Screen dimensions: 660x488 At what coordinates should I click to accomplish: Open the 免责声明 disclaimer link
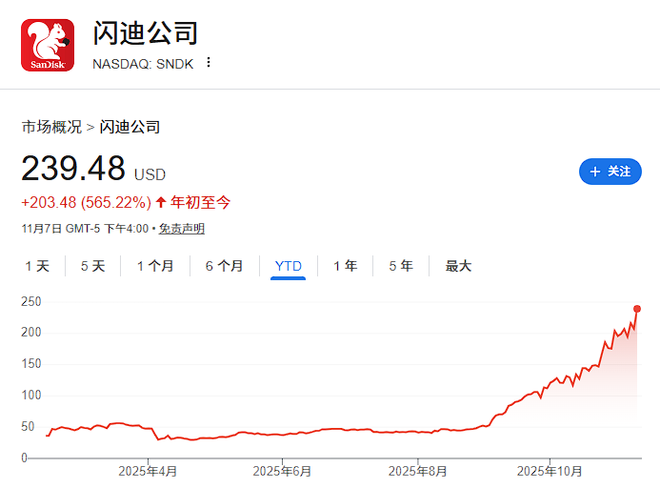182,229
